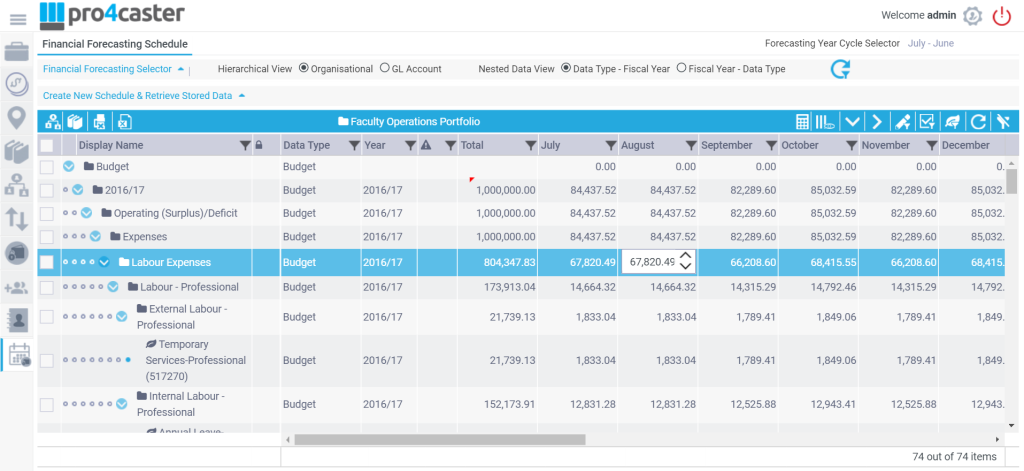Decrease the August value with spinner down
This screenshot has height=471, width=1024.
click(686, 267)
